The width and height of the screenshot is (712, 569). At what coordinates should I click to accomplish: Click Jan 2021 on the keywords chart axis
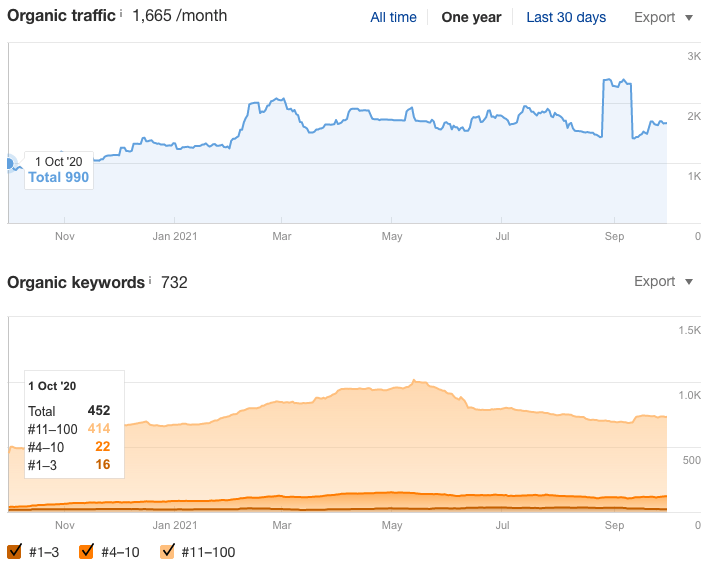(x=173, y=524)
